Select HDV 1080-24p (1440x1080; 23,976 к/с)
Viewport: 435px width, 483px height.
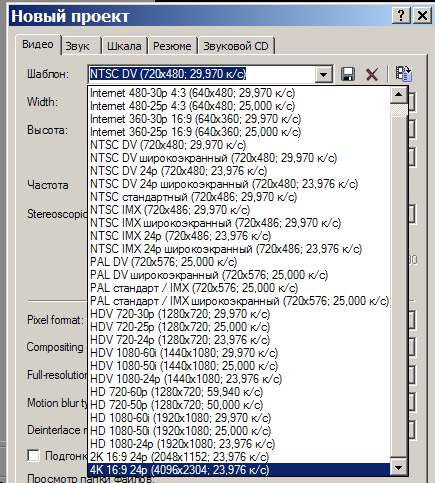point(239,379)
